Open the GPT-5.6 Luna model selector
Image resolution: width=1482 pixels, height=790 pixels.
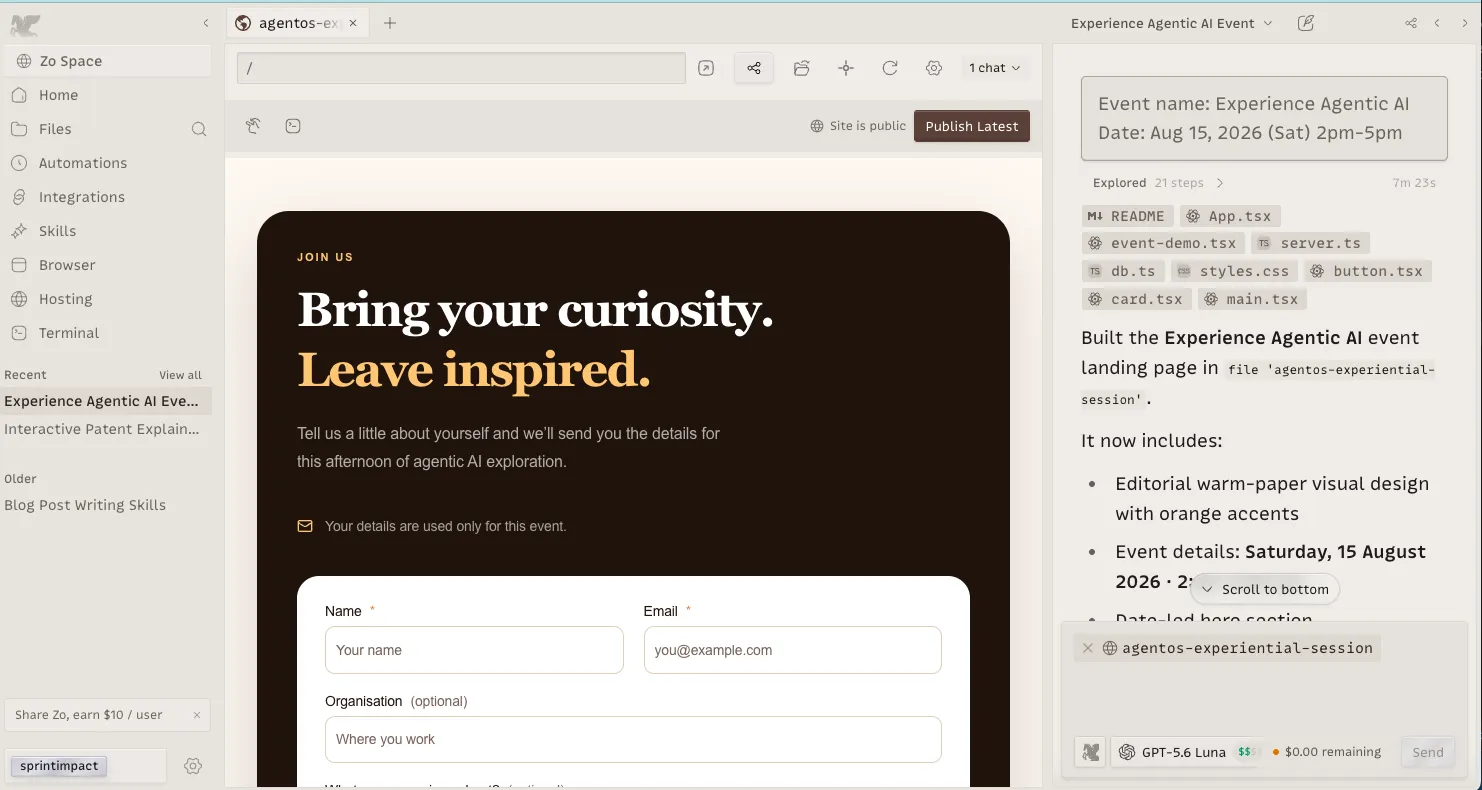[1187, 752]
